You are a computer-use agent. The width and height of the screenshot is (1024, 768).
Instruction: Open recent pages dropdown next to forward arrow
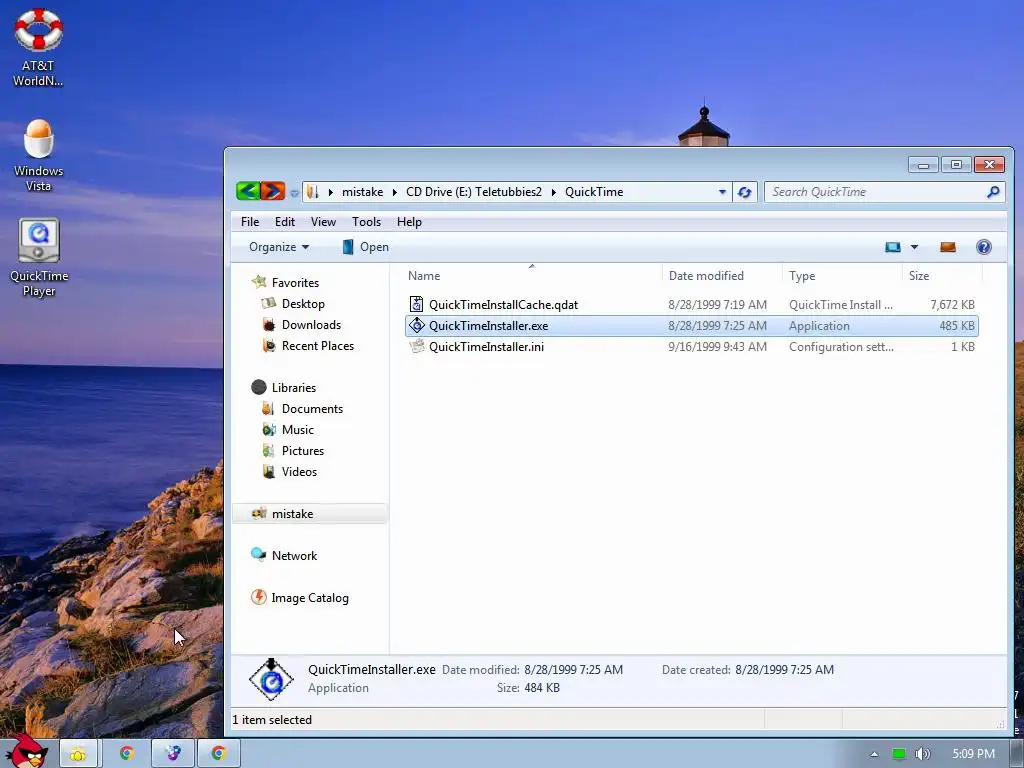click(295, 193)
